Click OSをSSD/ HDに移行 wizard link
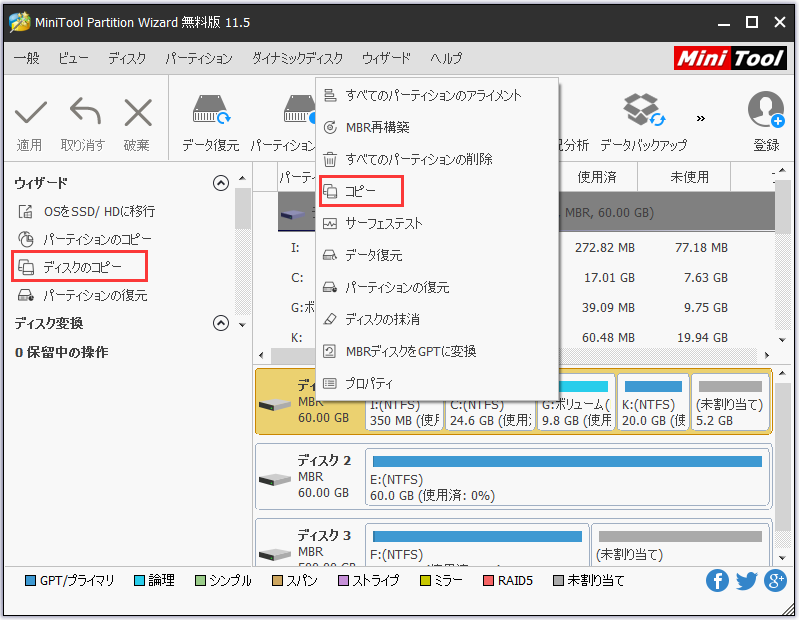Image resolution: width=799 pixels, height=620 pixels. pos(99,211)
